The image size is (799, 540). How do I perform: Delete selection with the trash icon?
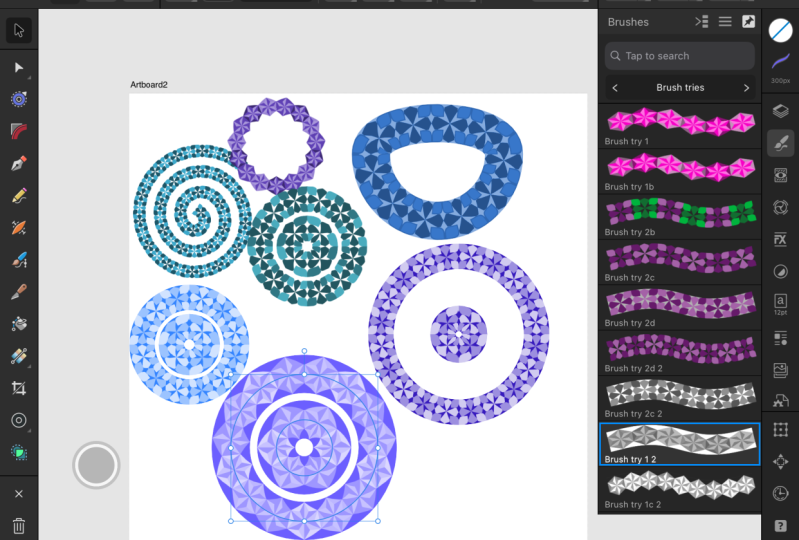pos(19,526)
